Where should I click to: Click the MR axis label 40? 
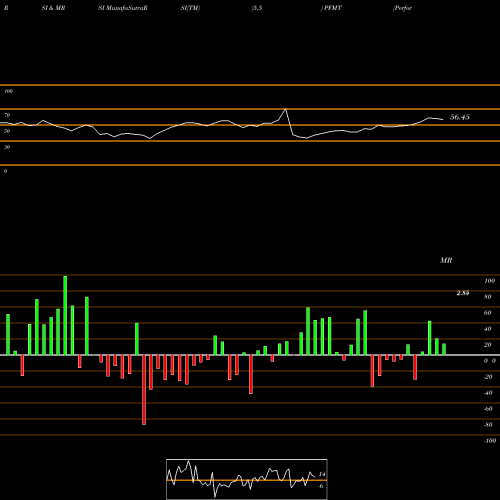pos(488,329)
